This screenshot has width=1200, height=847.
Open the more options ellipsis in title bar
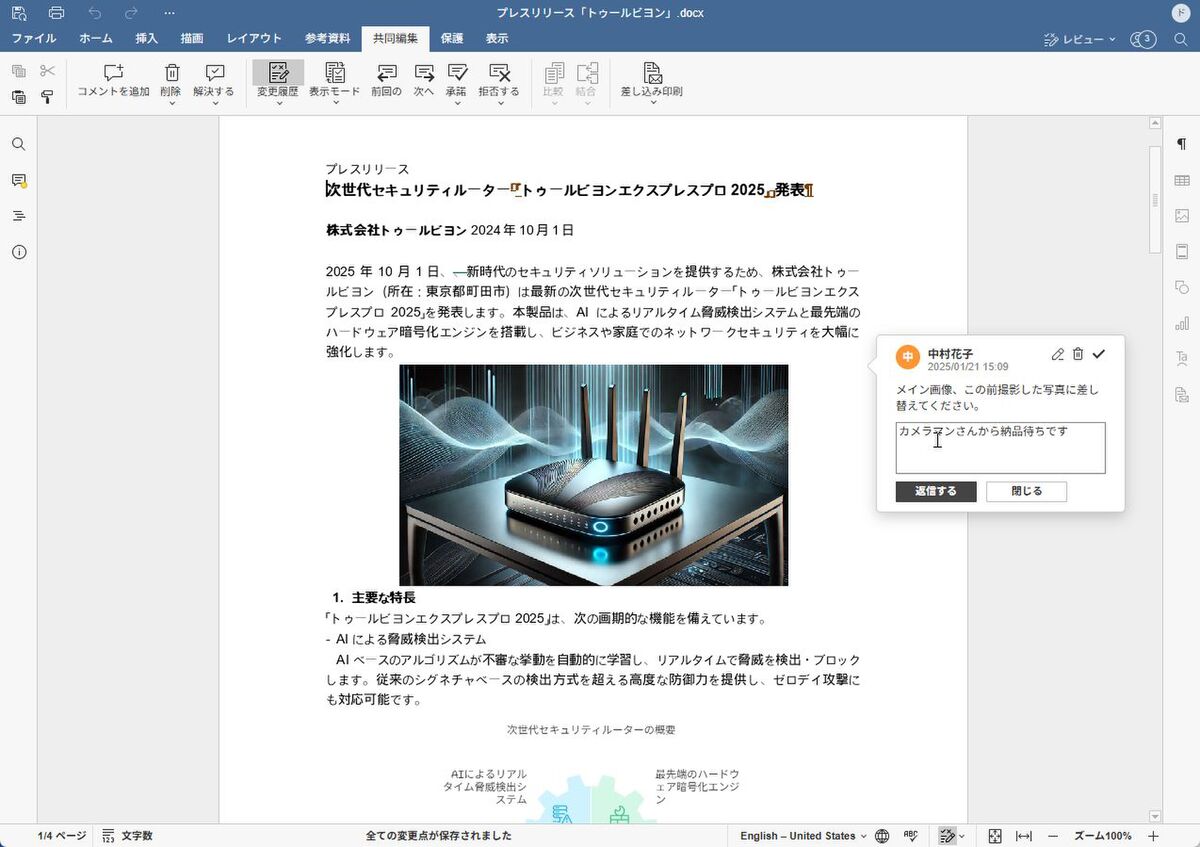[169, 13]
